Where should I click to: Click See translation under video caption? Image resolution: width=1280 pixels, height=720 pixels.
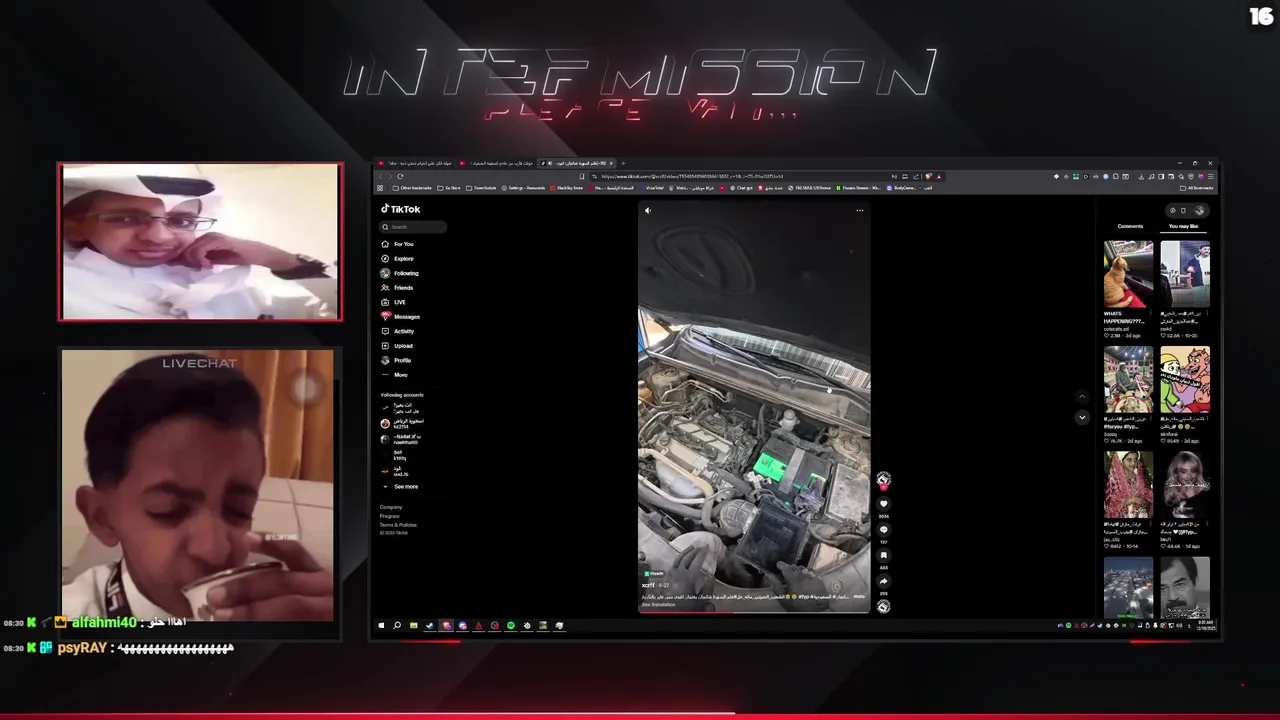pos(658,605)
